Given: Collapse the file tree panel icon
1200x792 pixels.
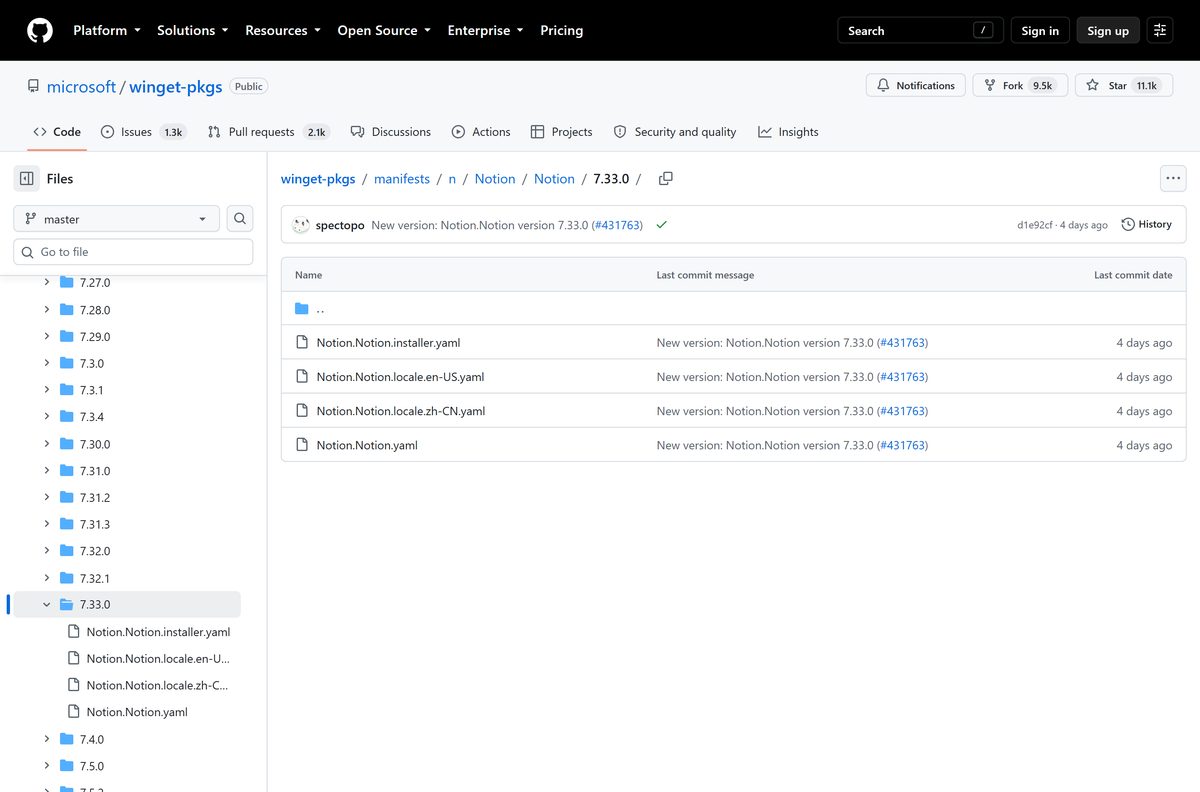Looking at the screenshot, I should tap(27, 179).
